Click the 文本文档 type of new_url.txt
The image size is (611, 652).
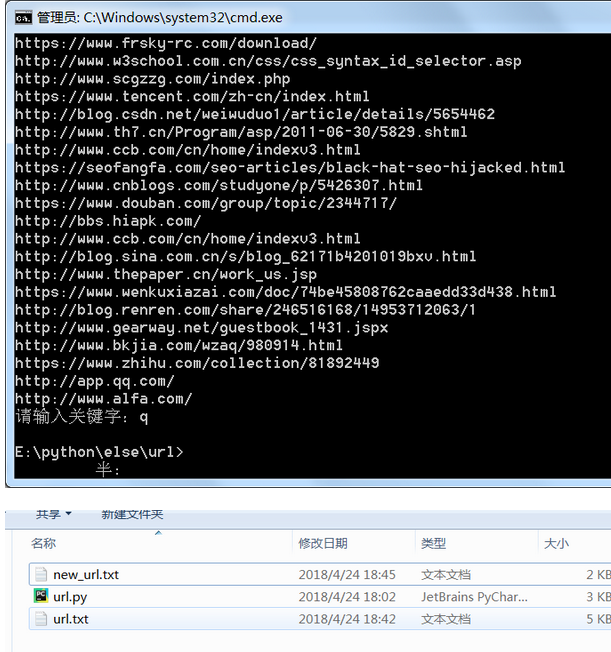pos(446,575)
